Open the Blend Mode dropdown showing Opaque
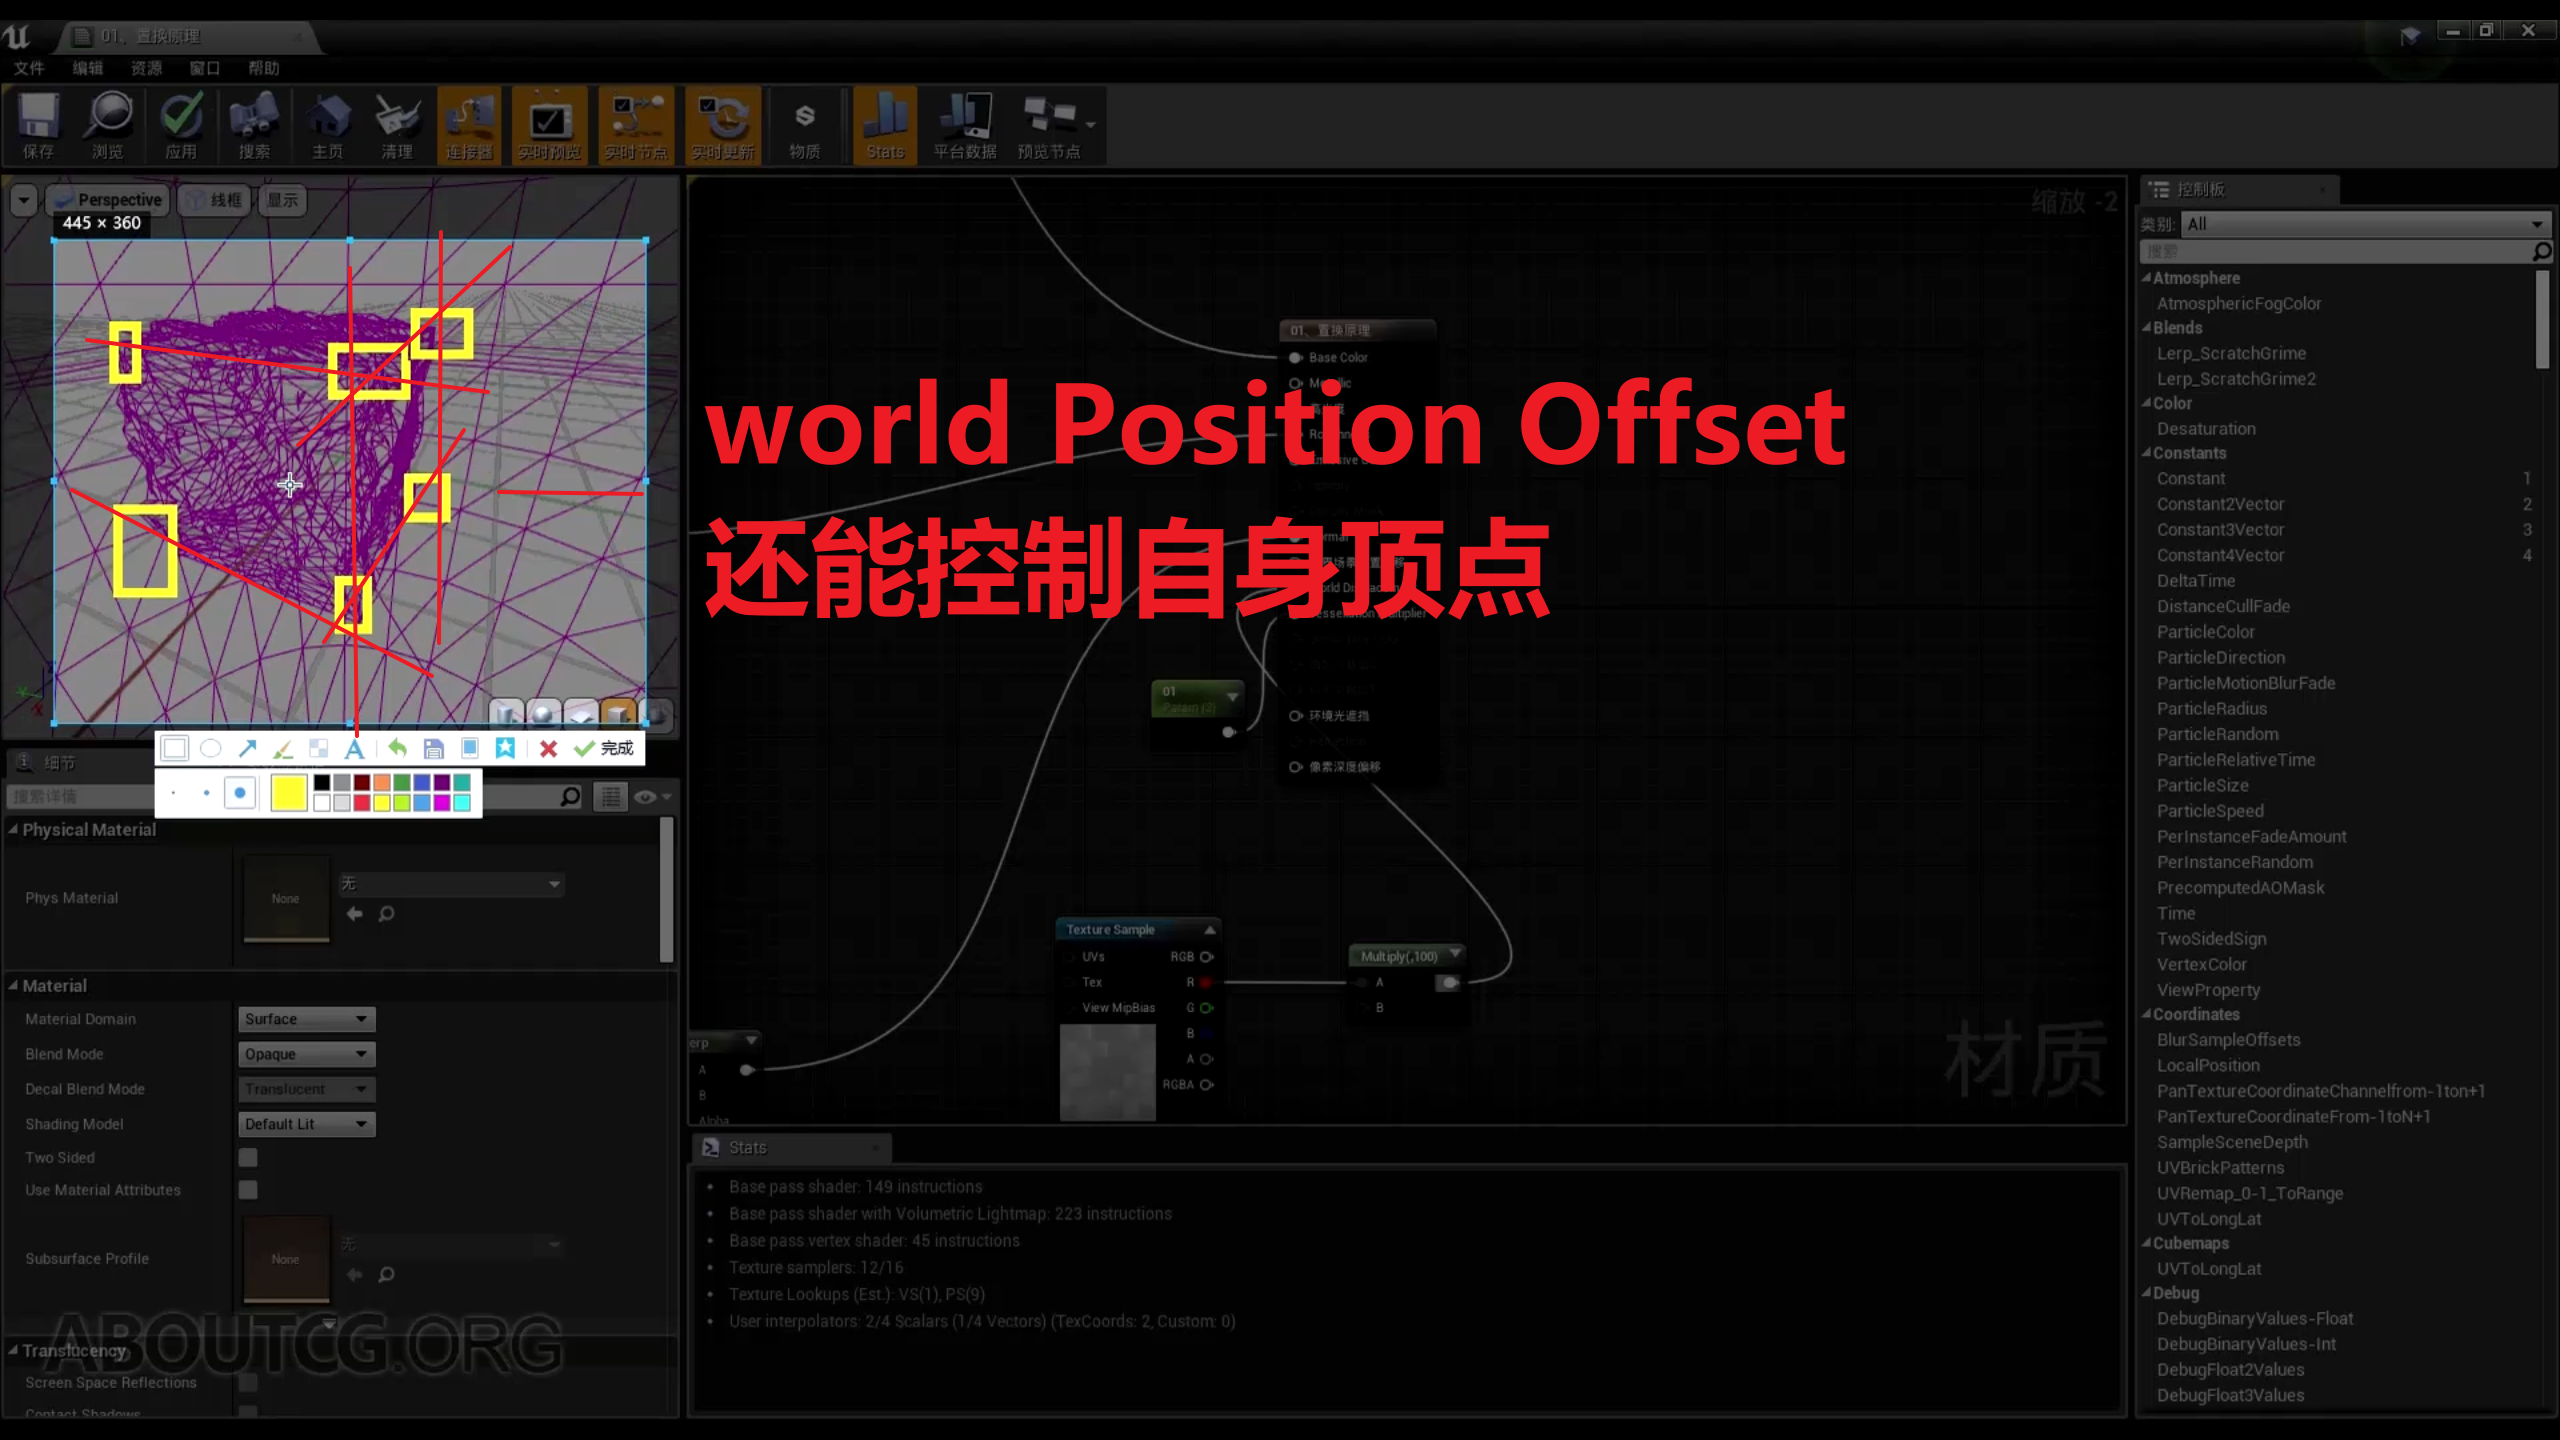2560x1440 pixels. [305, 1053]
